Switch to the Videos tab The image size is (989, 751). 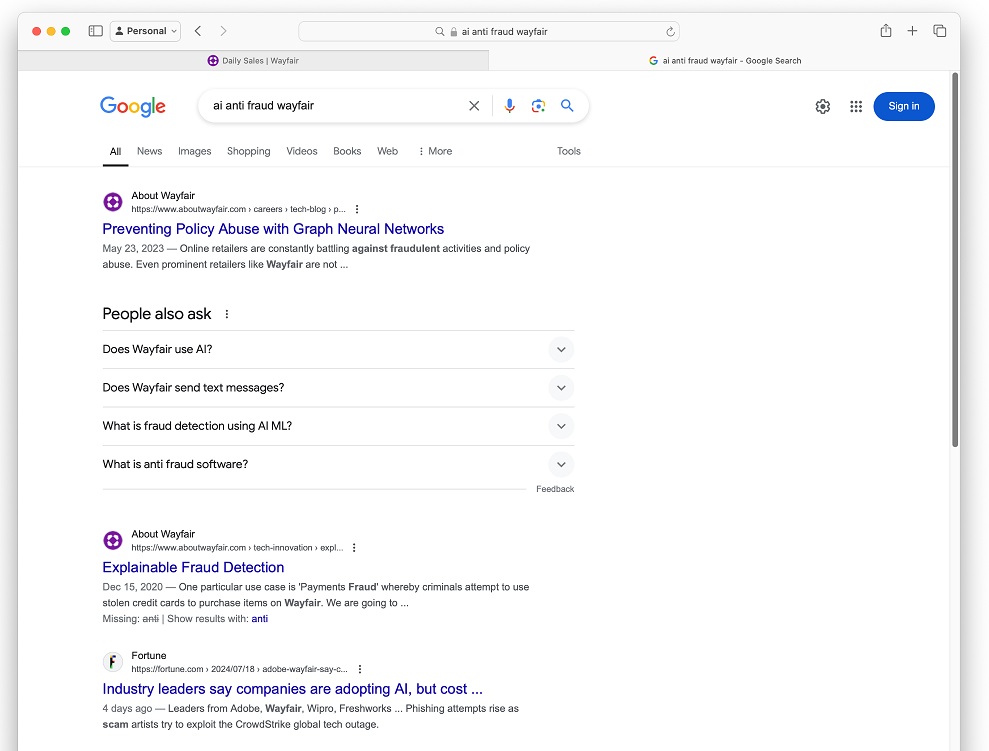click(301, 151)
